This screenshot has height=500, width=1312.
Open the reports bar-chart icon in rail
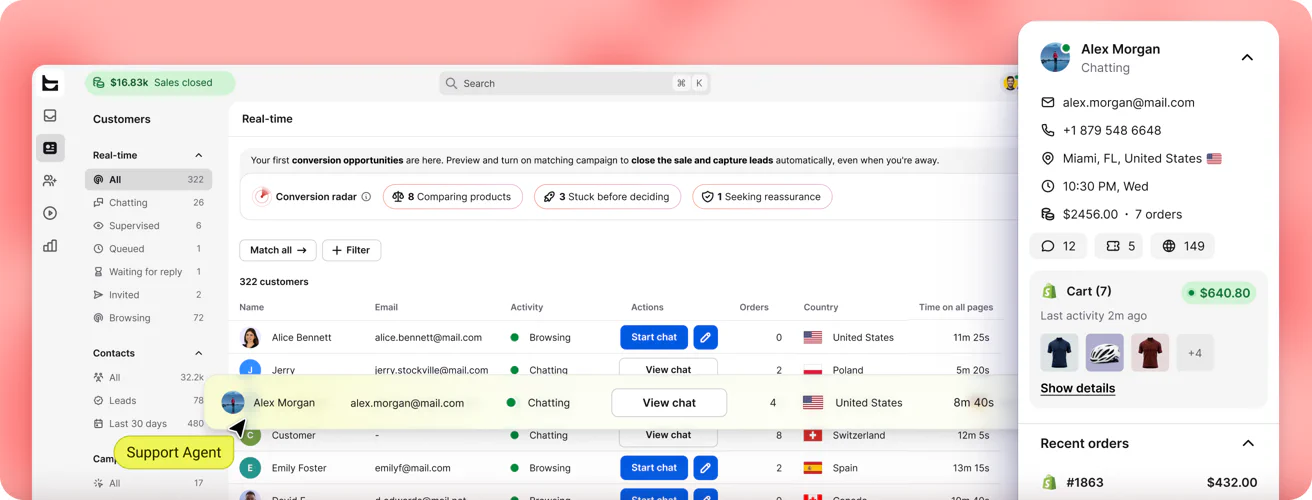tap(50, 246)
